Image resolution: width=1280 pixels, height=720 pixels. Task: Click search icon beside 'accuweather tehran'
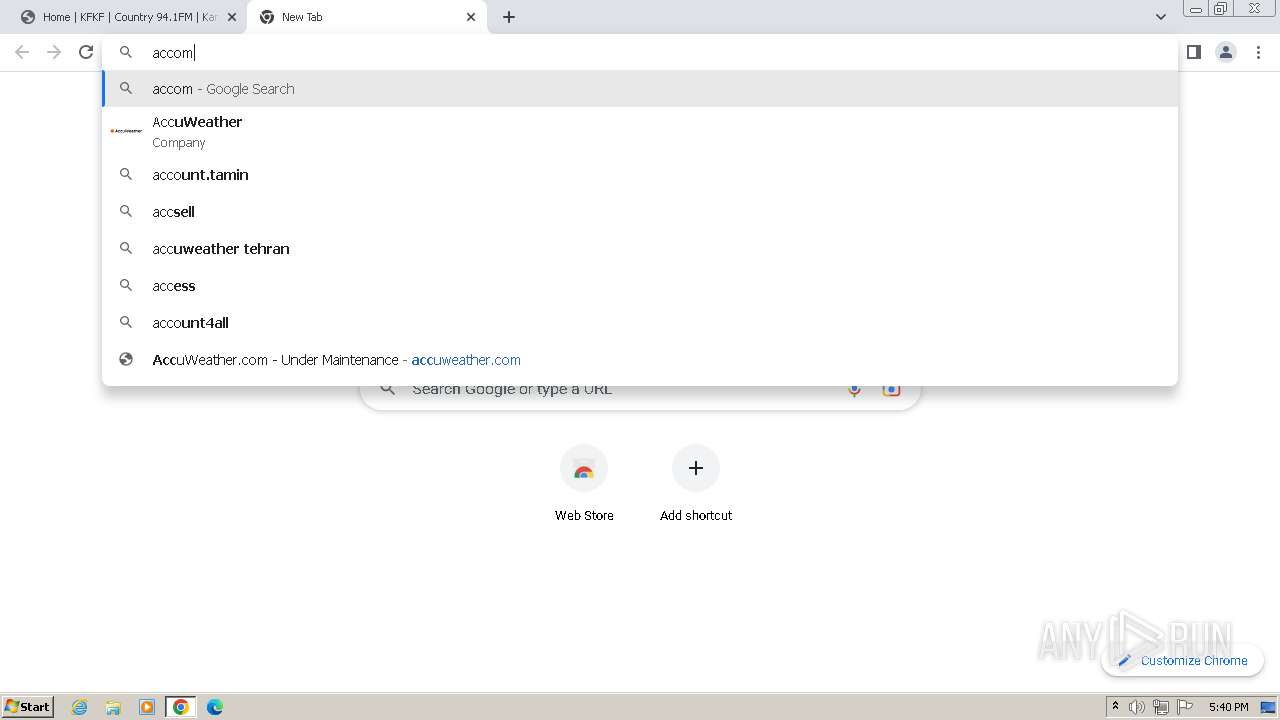126,249
